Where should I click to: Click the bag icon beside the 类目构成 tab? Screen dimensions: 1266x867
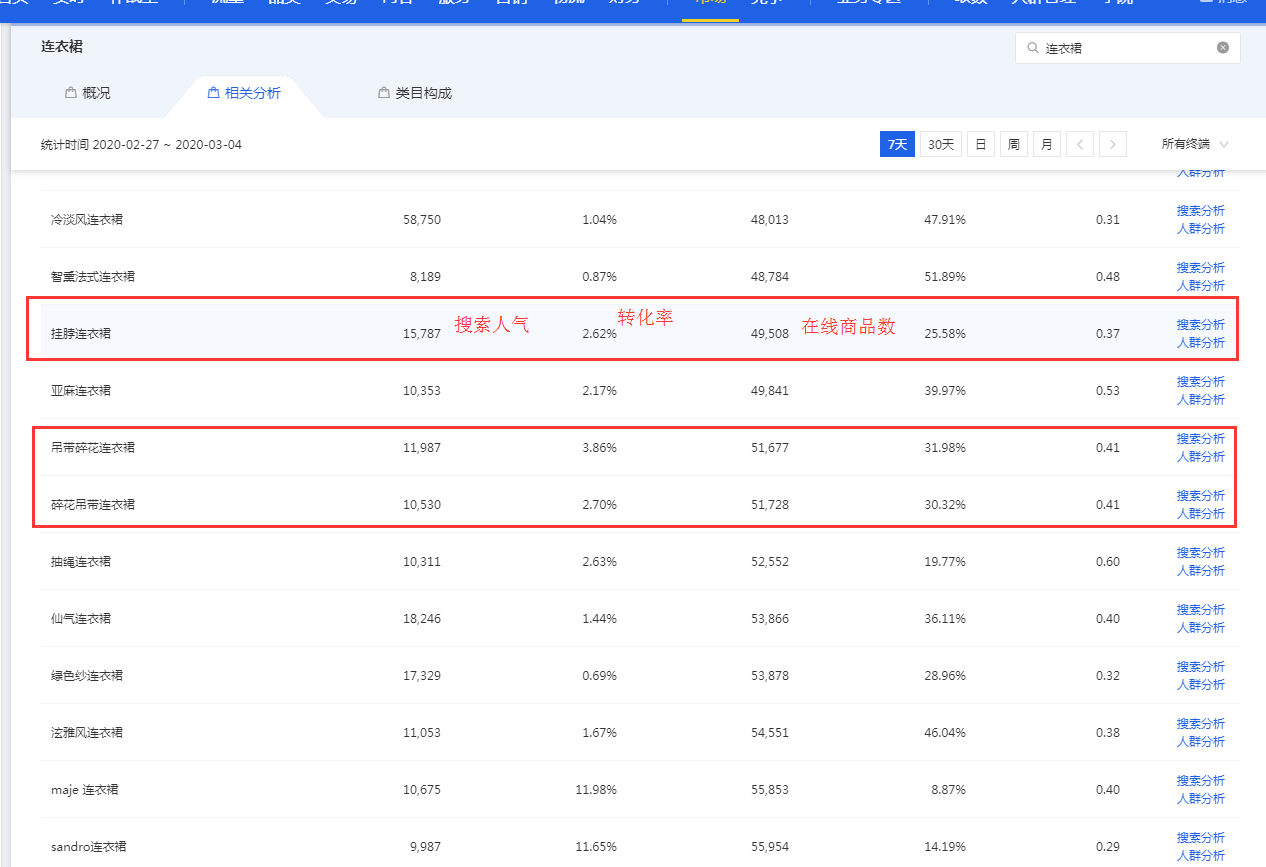click(383, 93)
